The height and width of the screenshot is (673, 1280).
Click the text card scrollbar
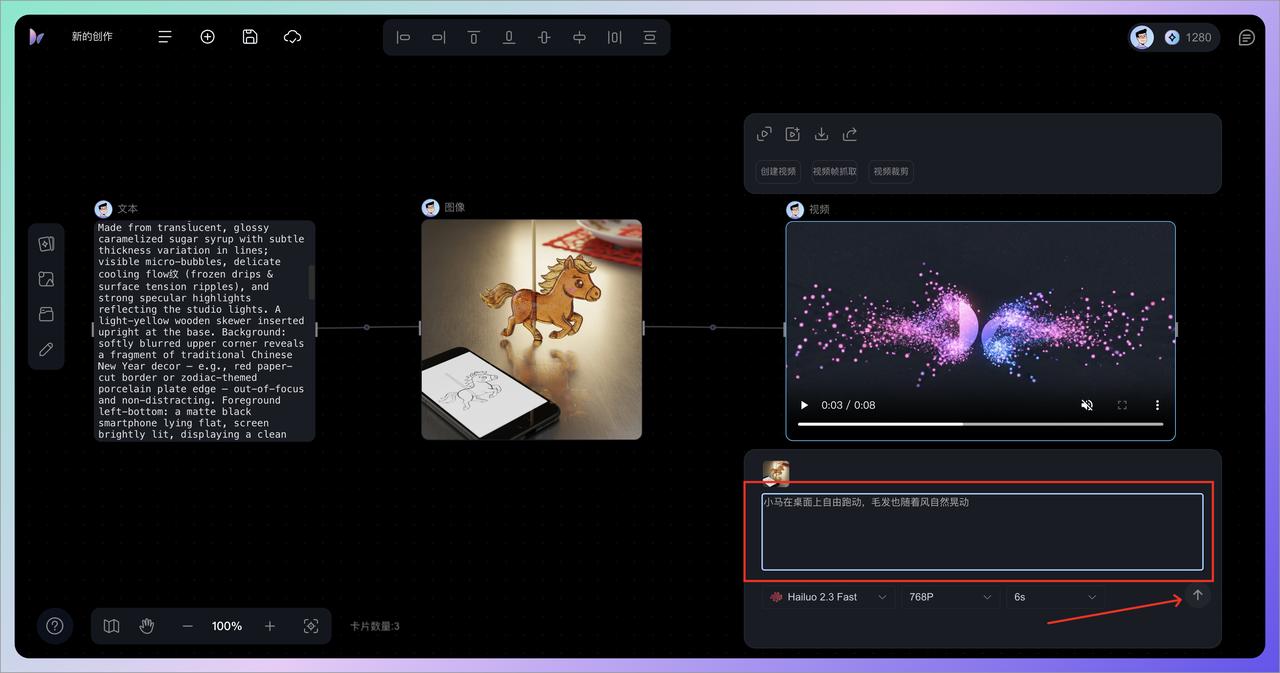(x=311, y=282)
